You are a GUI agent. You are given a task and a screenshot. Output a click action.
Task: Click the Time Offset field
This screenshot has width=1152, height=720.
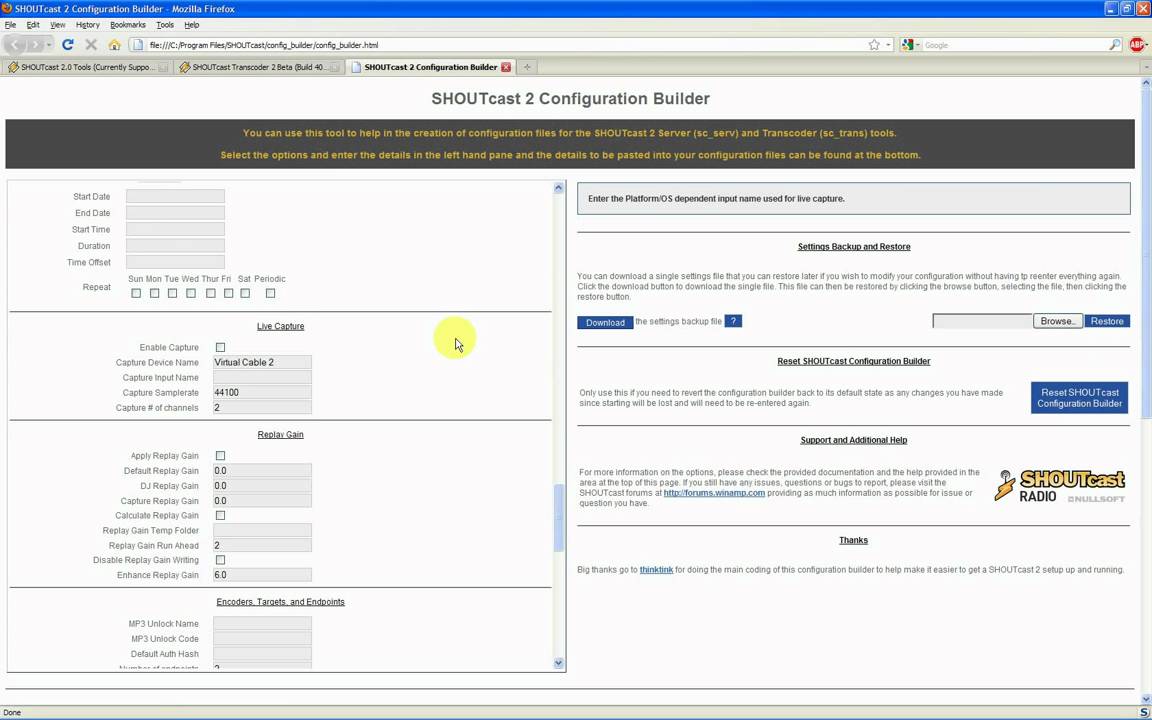tap(175, 262)
